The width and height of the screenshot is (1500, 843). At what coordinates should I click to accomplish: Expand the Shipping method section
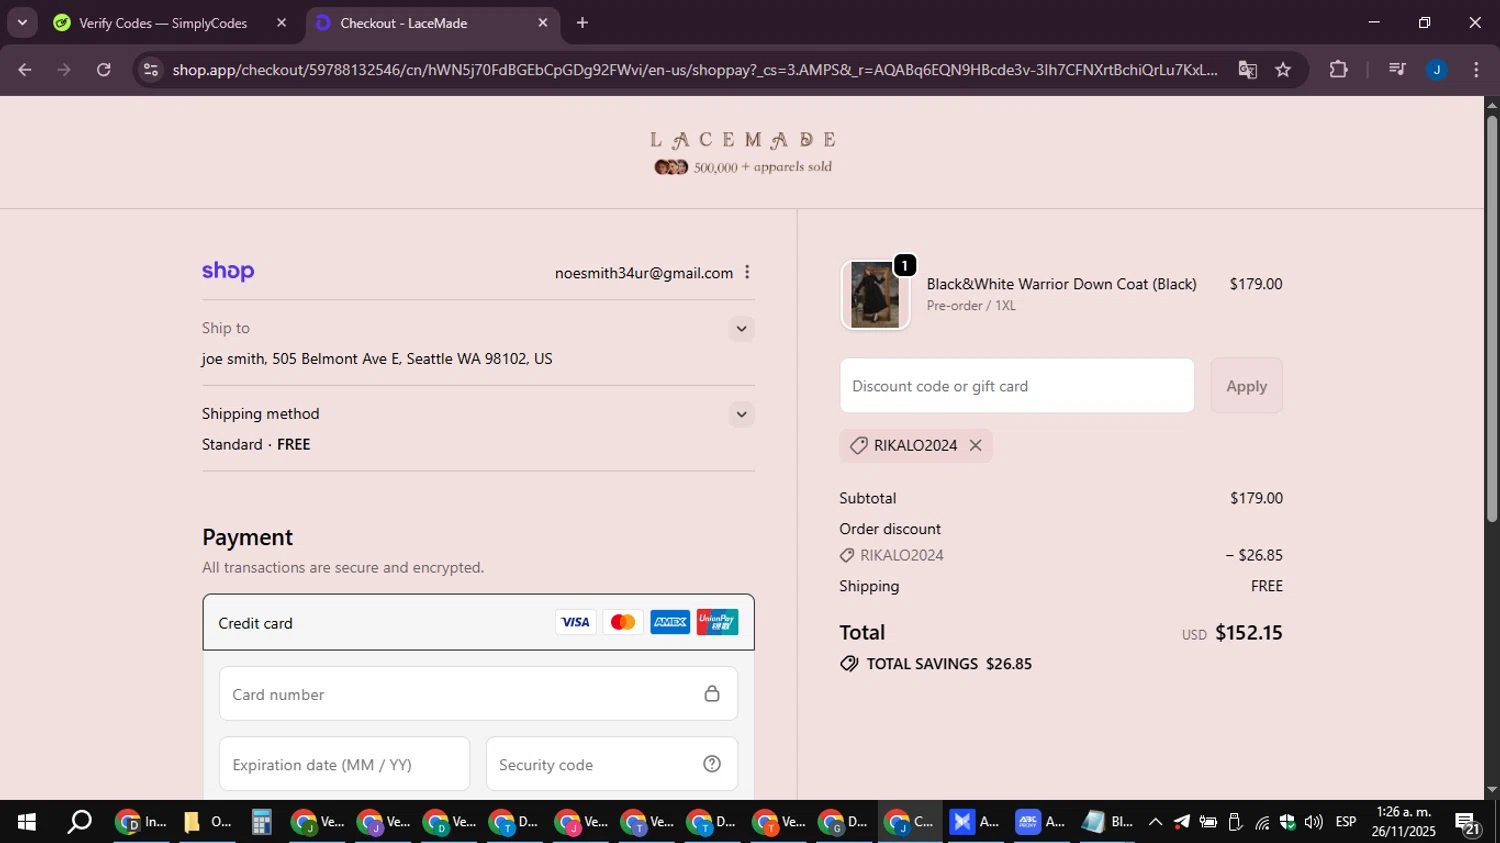741,414
